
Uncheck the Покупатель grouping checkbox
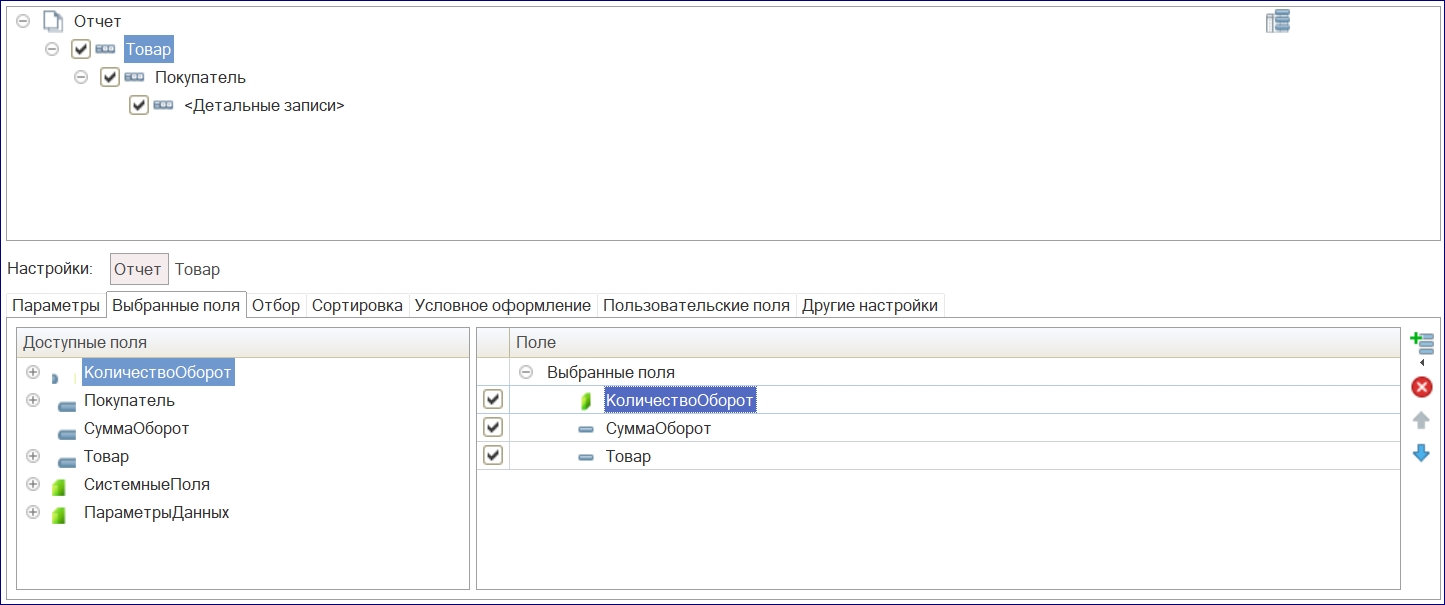(x=110, y=77)
